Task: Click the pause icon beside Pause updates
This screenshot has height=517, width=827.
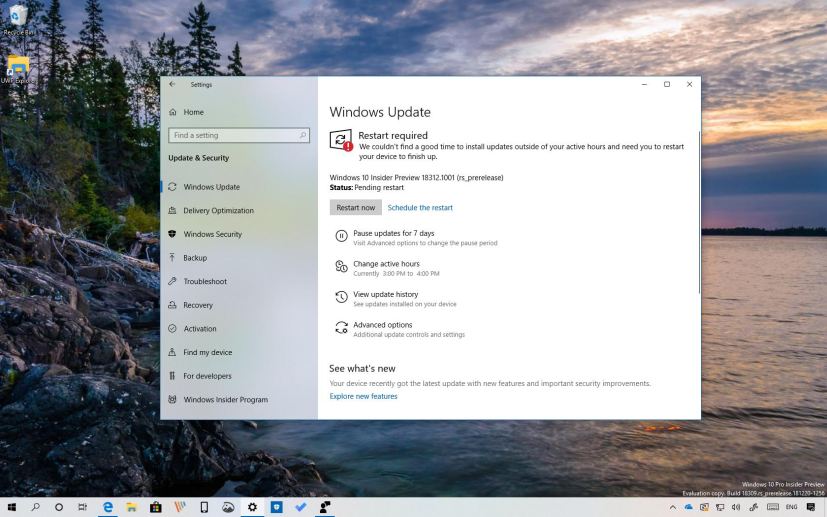Action: (341, 236)
